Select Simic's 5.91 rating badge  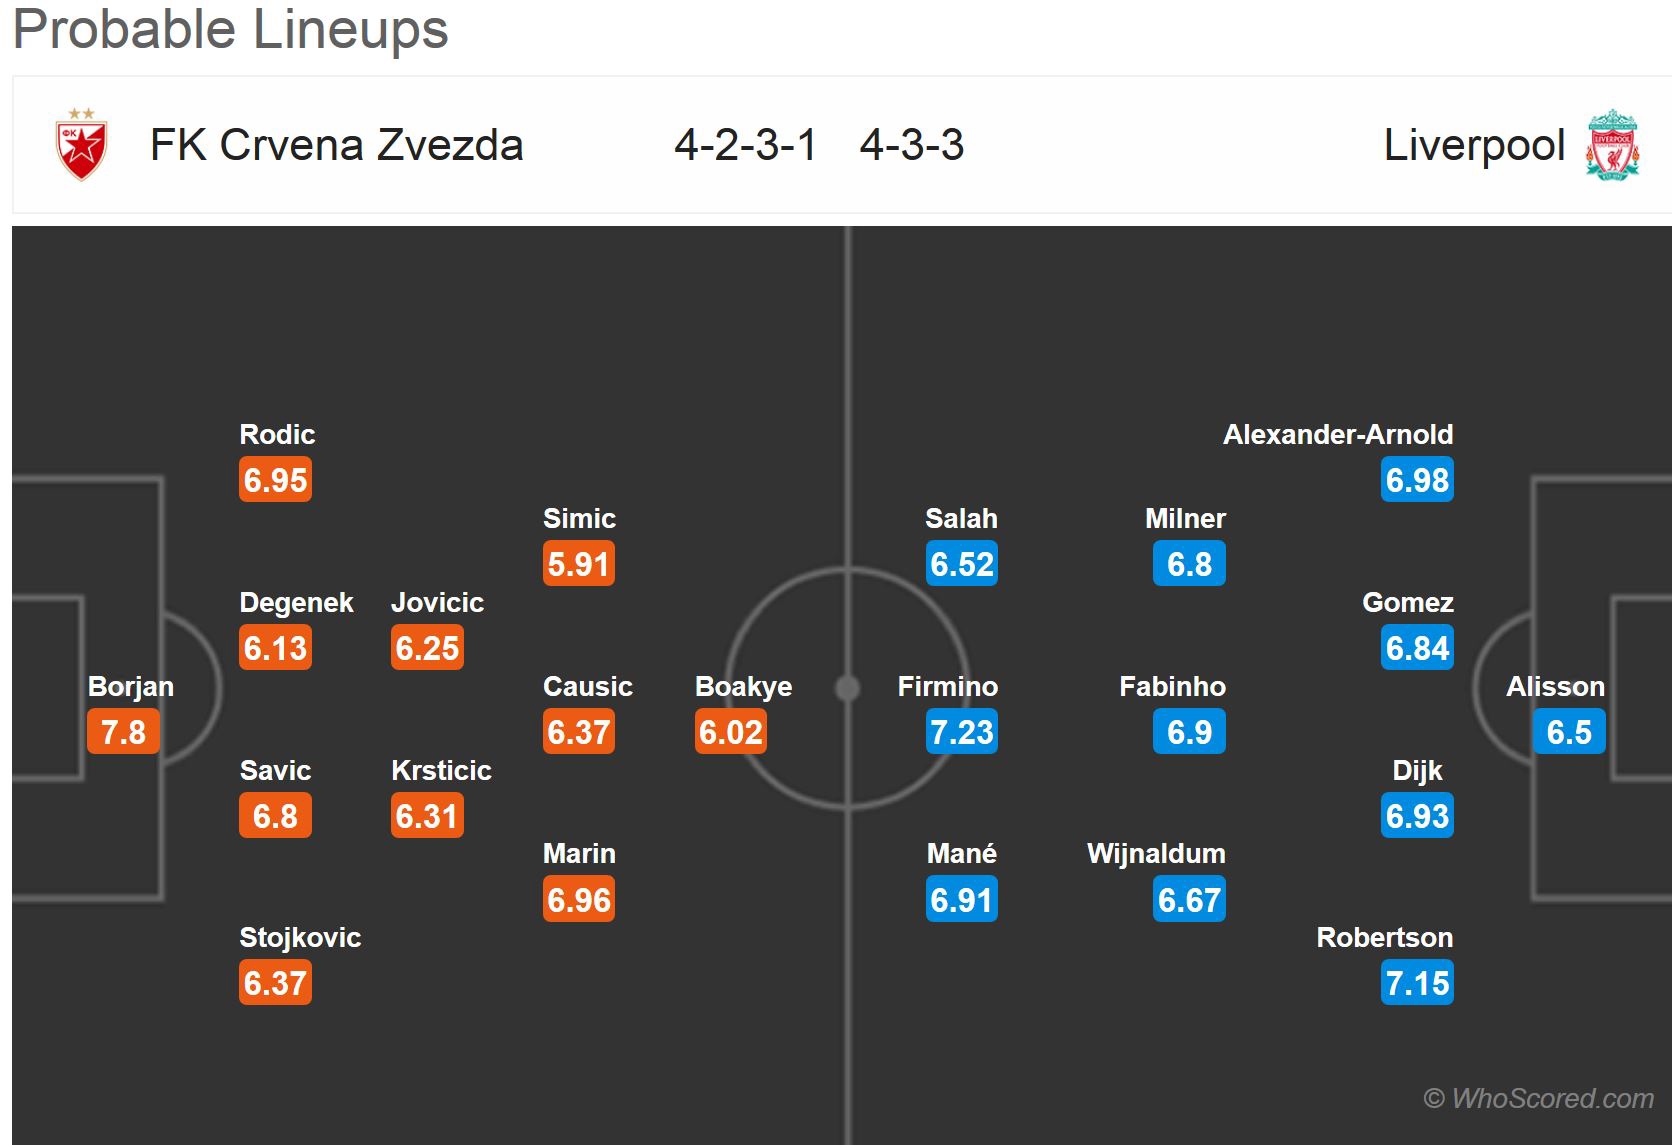point(578,564)
